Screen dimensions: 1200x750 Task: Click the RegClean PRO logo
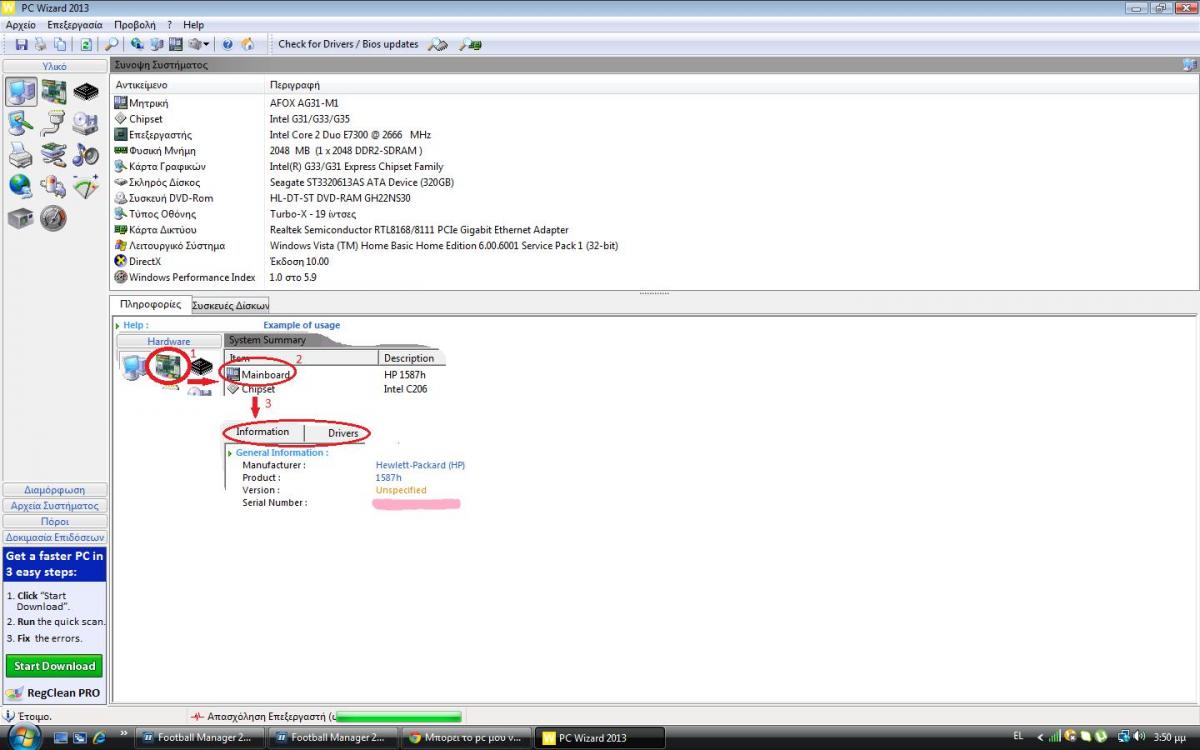point(55,693)
